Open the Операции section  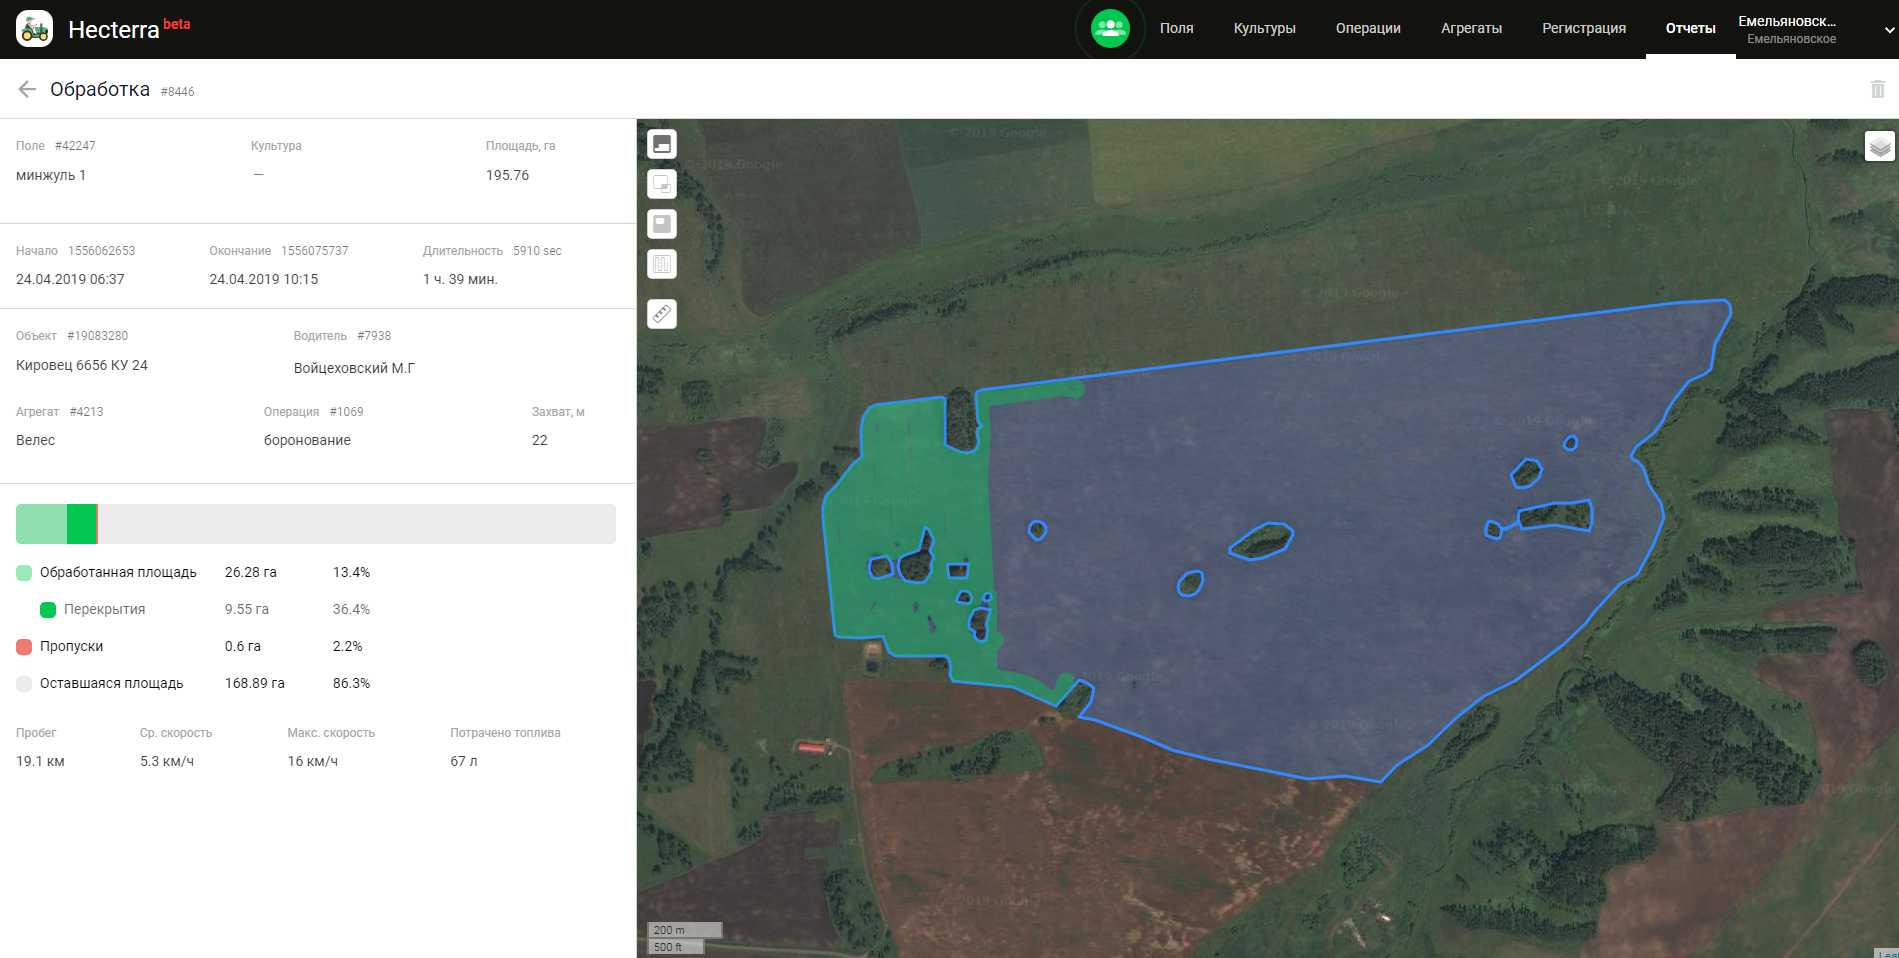(1367, 28)
